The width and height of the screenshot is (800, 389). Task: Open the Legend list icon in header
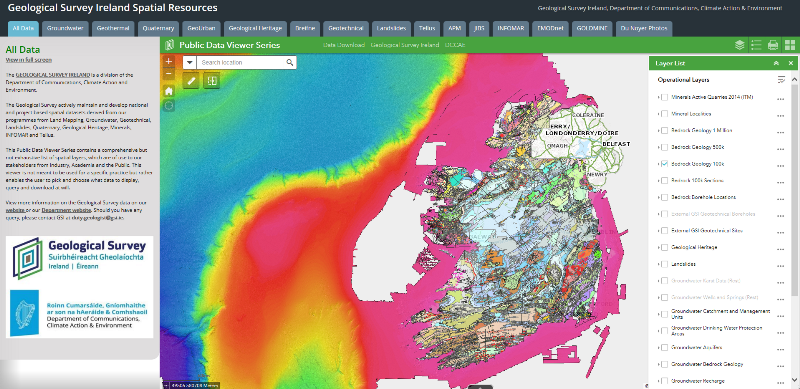pos(756,45)
